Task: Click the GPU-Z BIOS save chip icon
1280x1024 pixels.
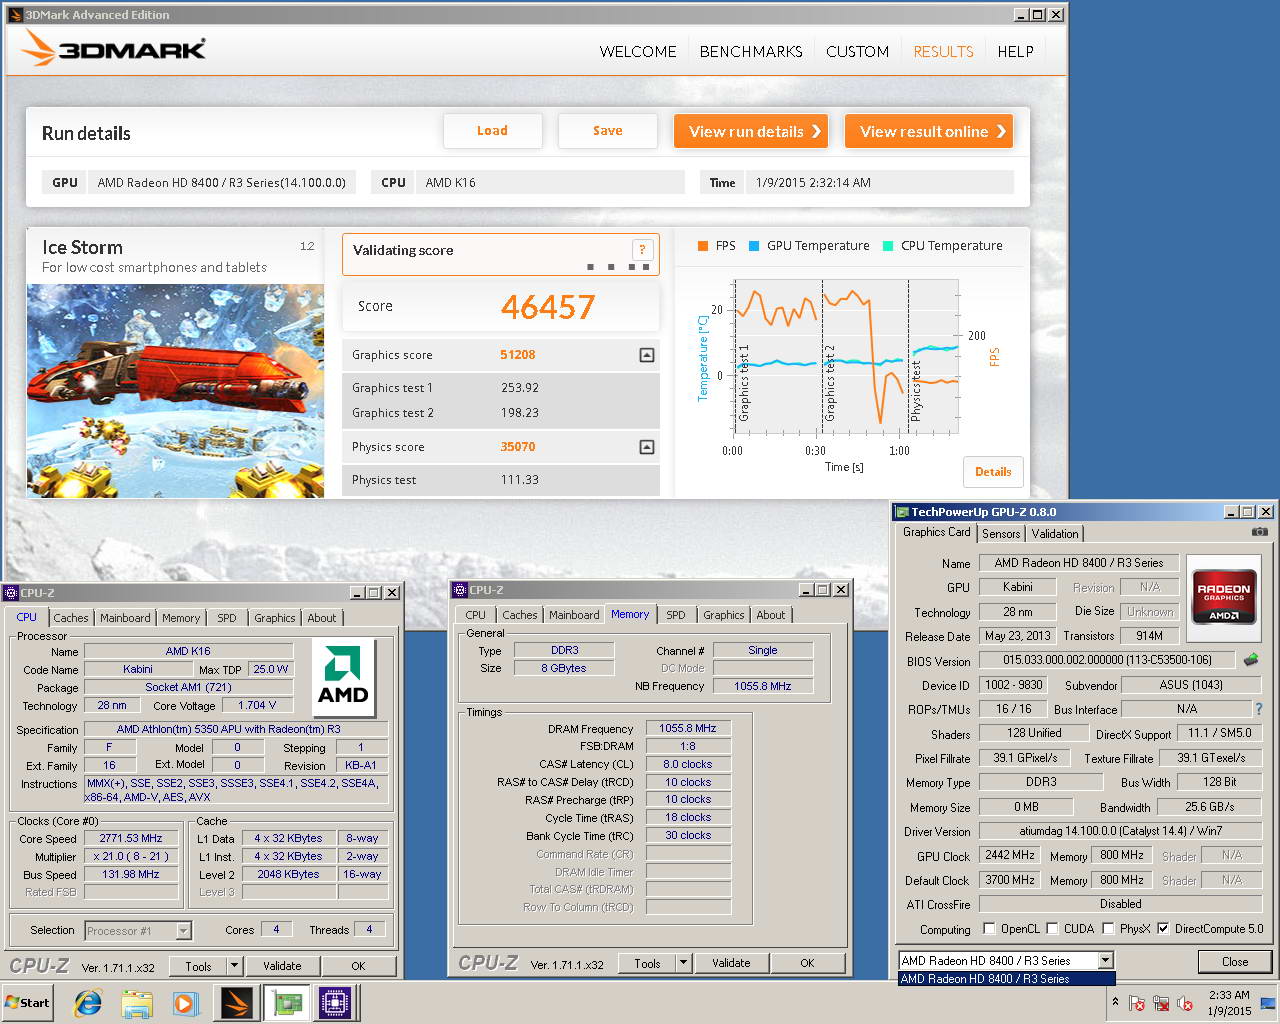Action: [1250, 660]
